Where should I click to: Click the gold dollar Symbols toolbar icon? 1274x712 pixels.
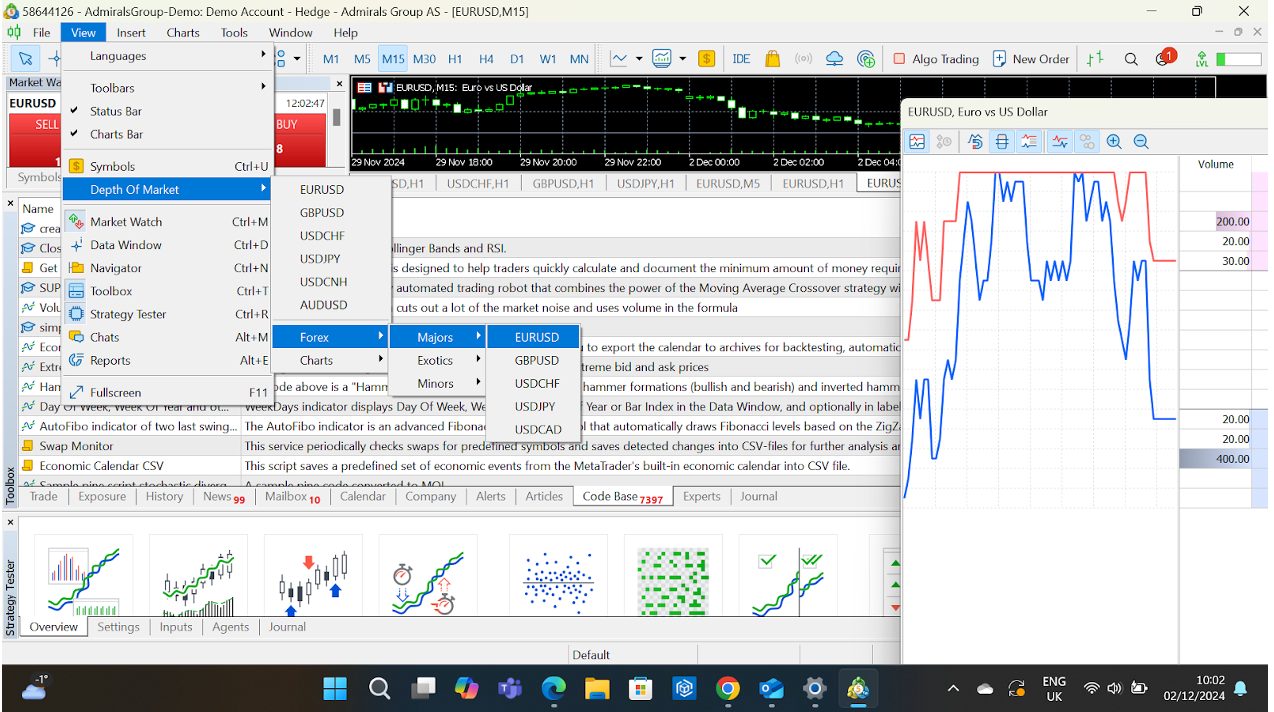click(706, 59)
